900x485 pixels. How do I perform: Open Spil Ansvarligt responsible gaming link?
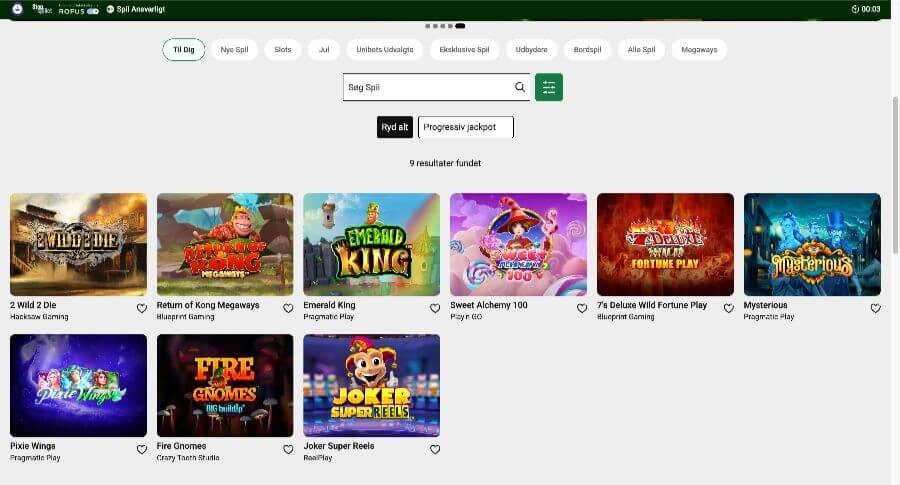coord(135,9)
